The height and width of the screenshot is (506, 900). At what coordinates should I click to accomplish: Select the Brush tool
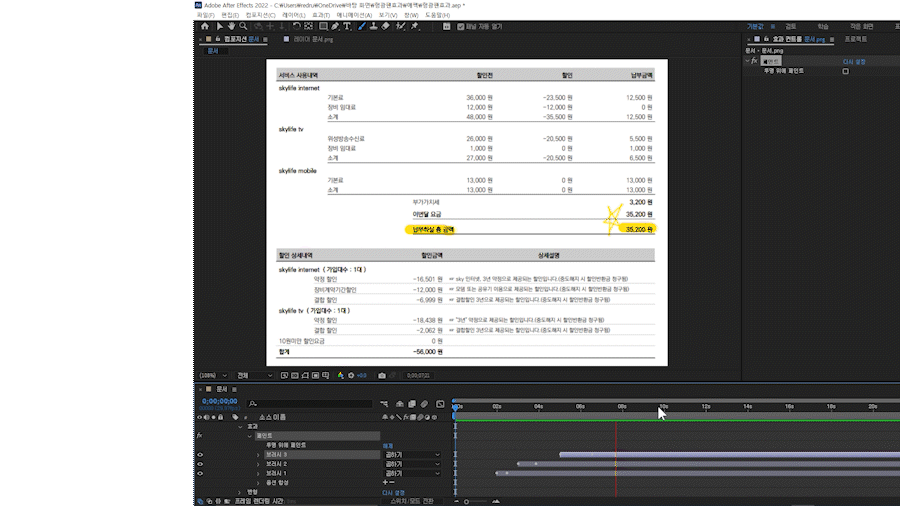coord(362,26)
